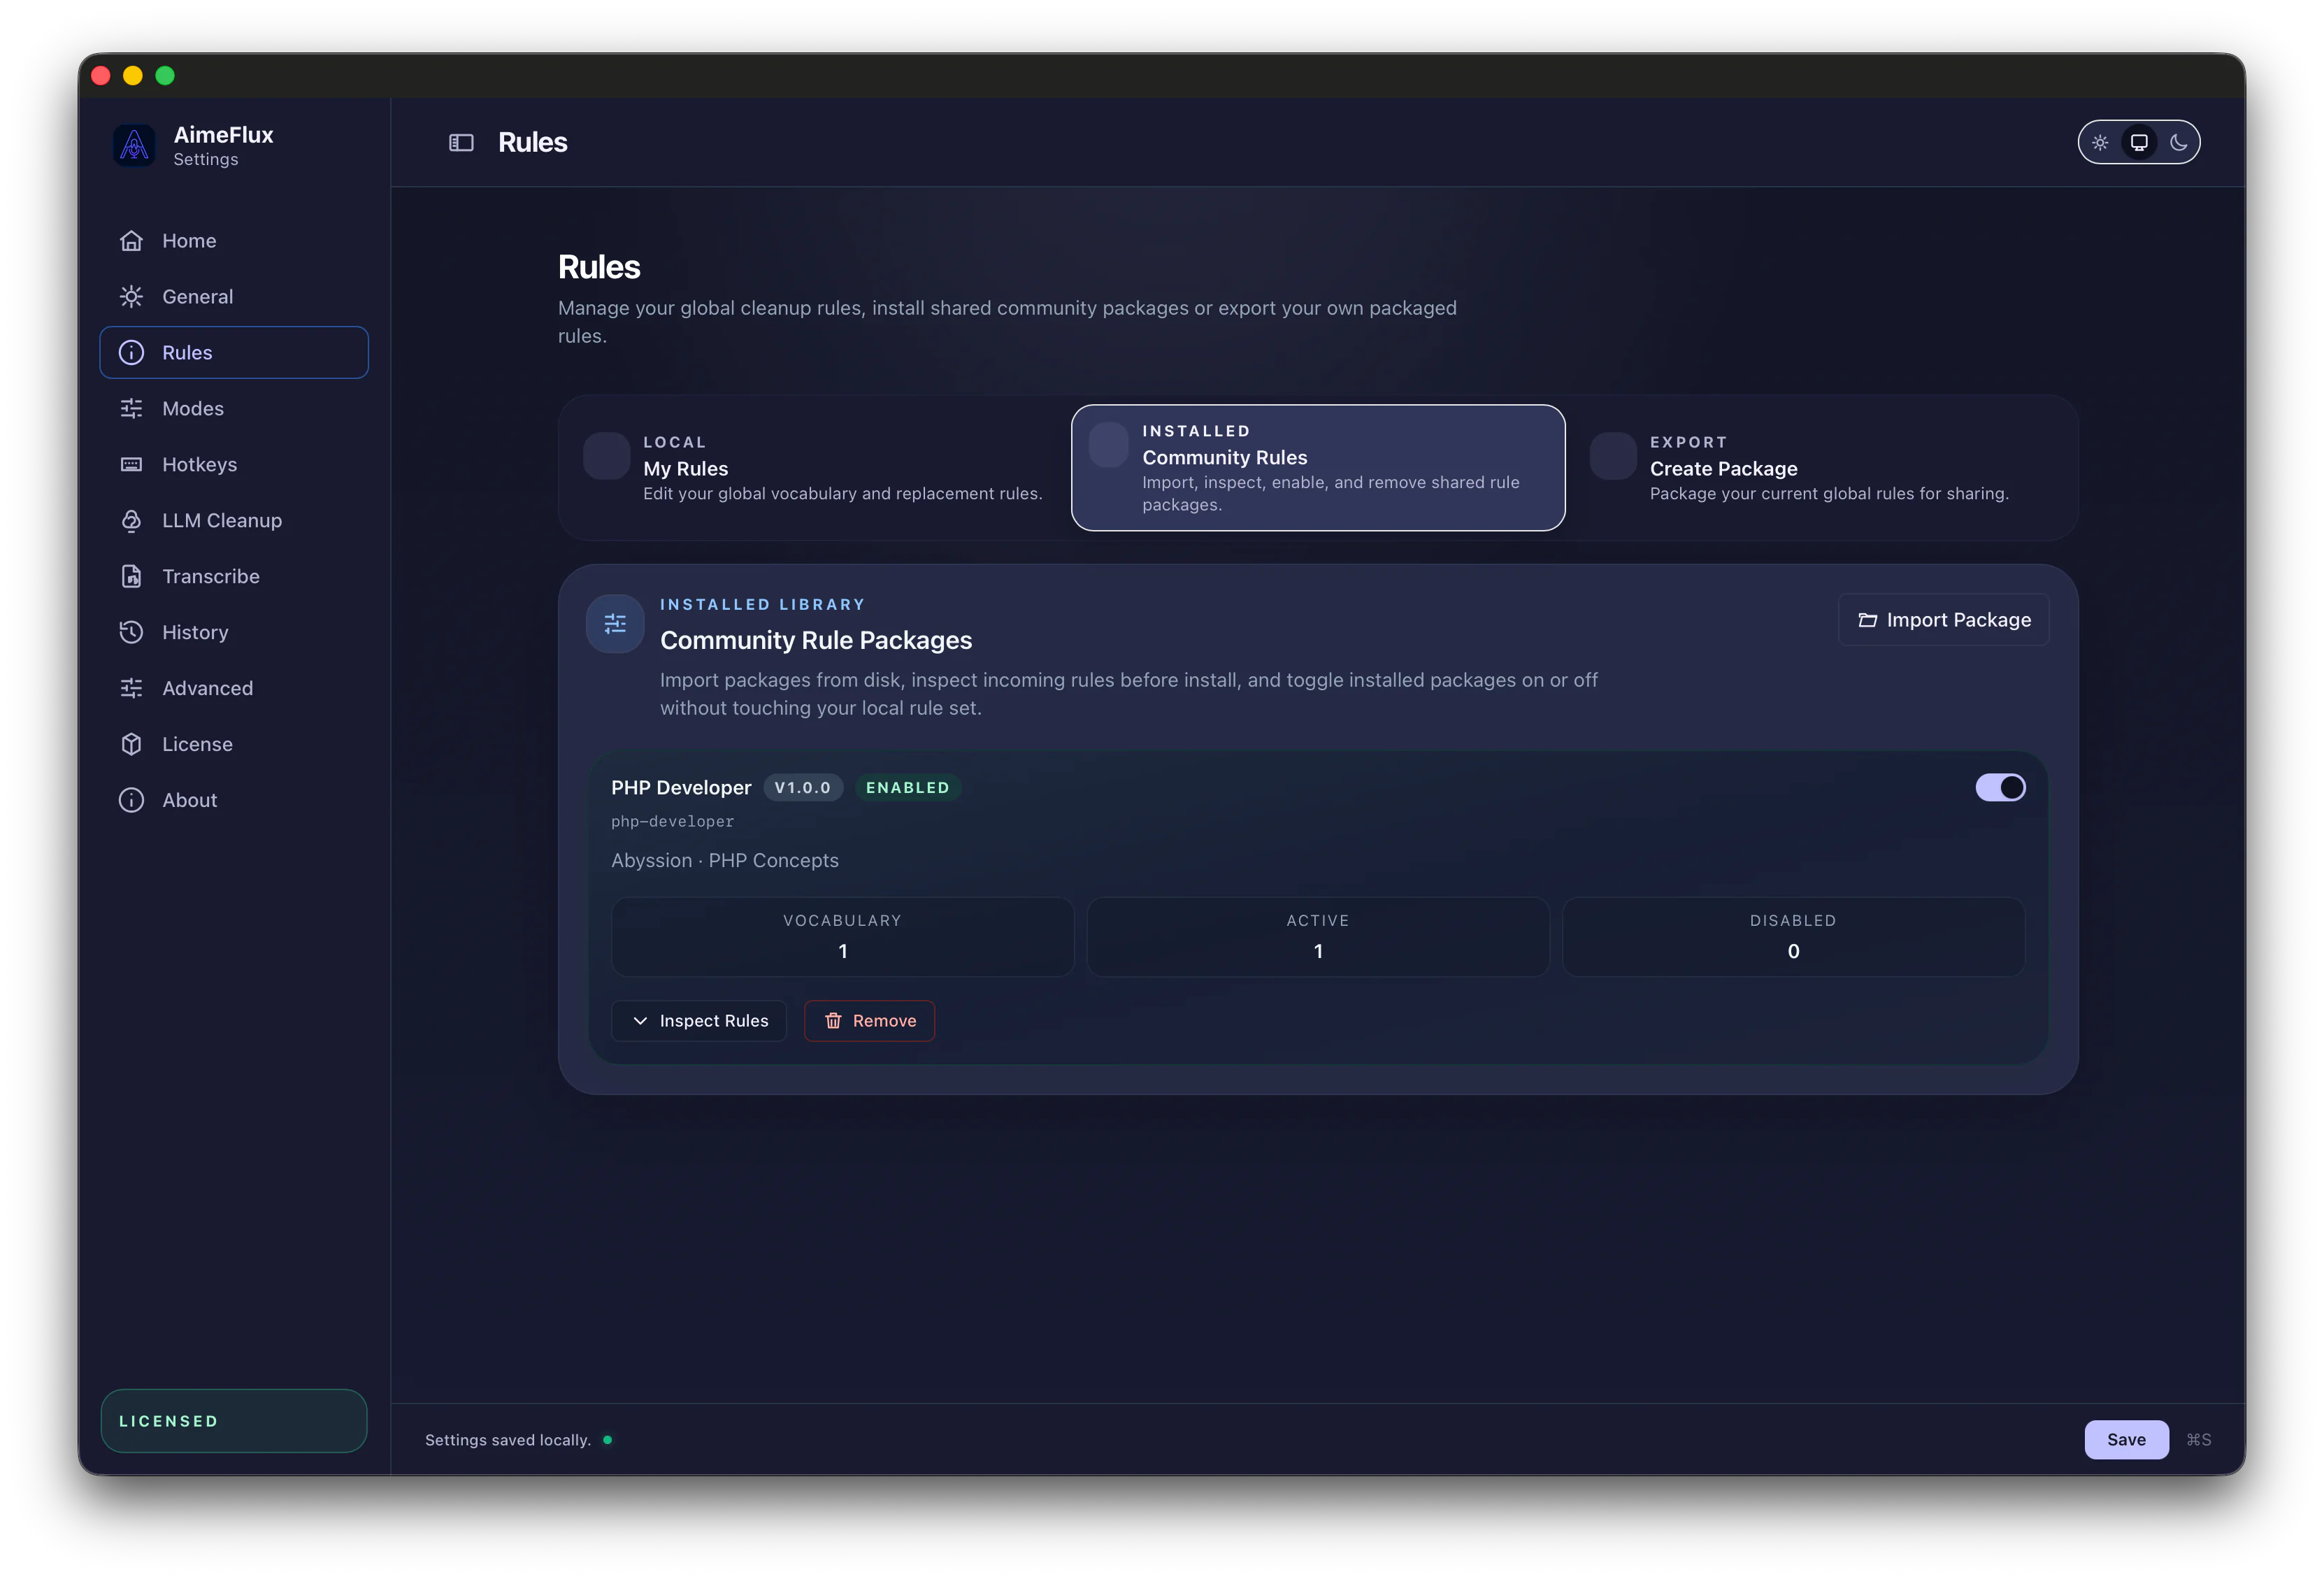
Task: Open General settings in the sidebar
Action: [234, 297]
